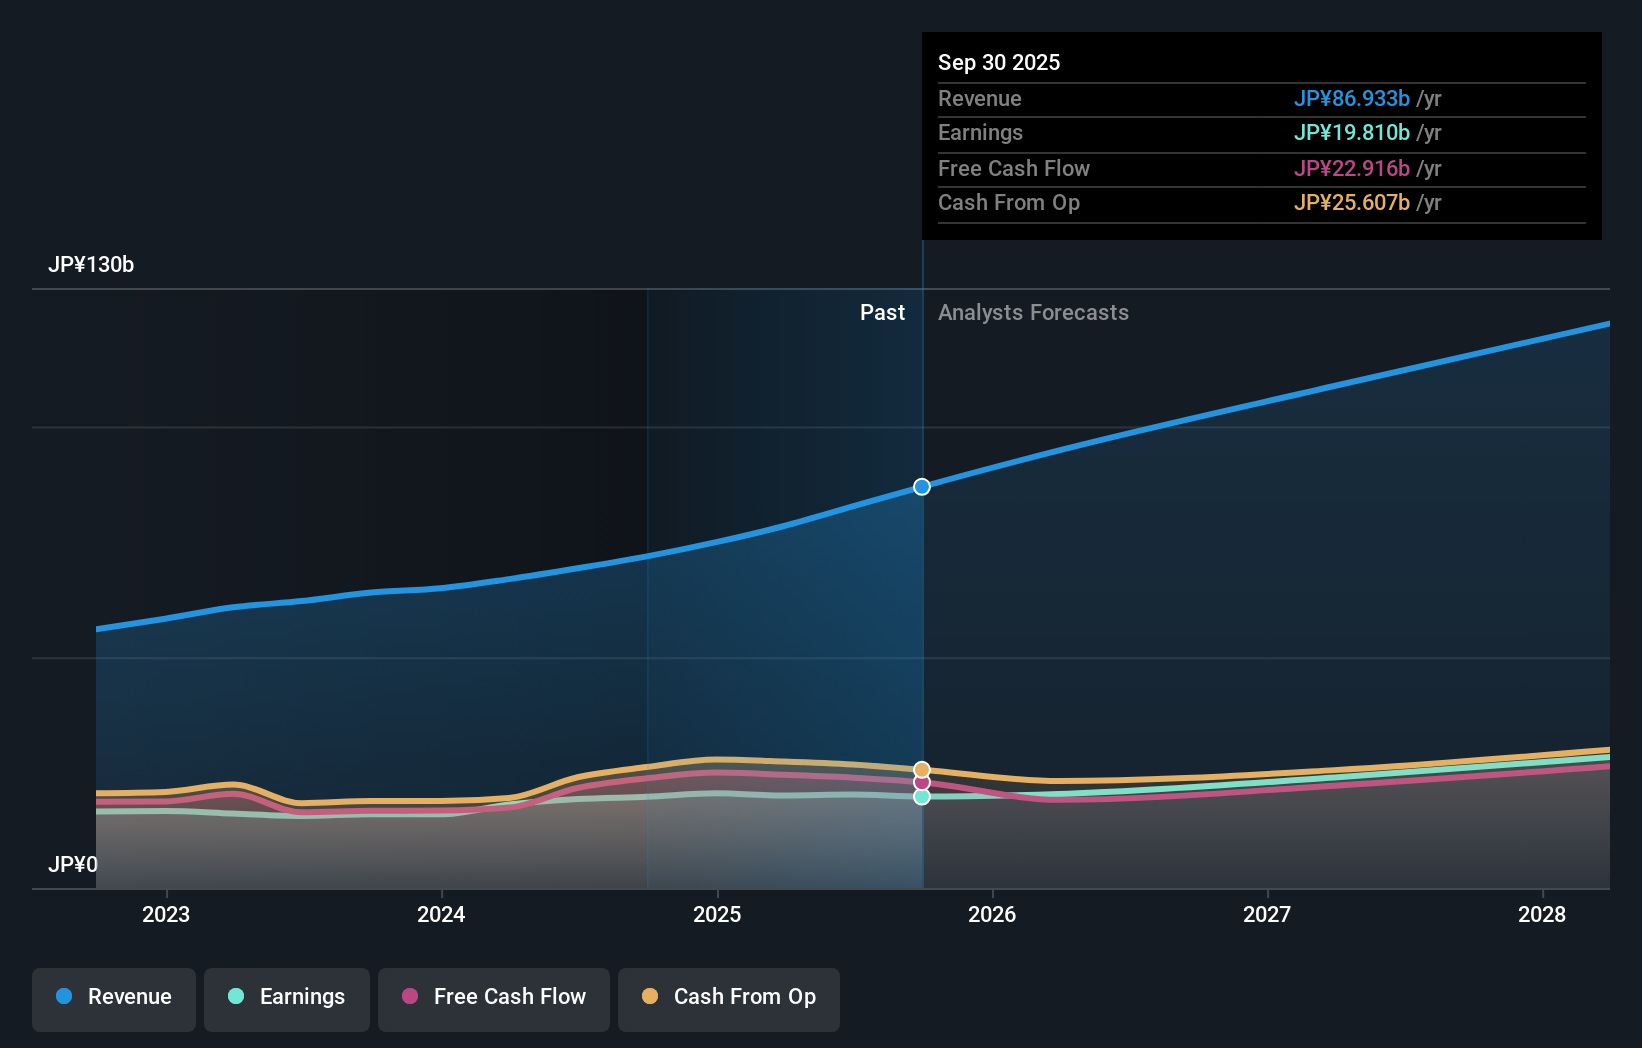Toggle the Revenue series visibility

(x=113, y=997)
